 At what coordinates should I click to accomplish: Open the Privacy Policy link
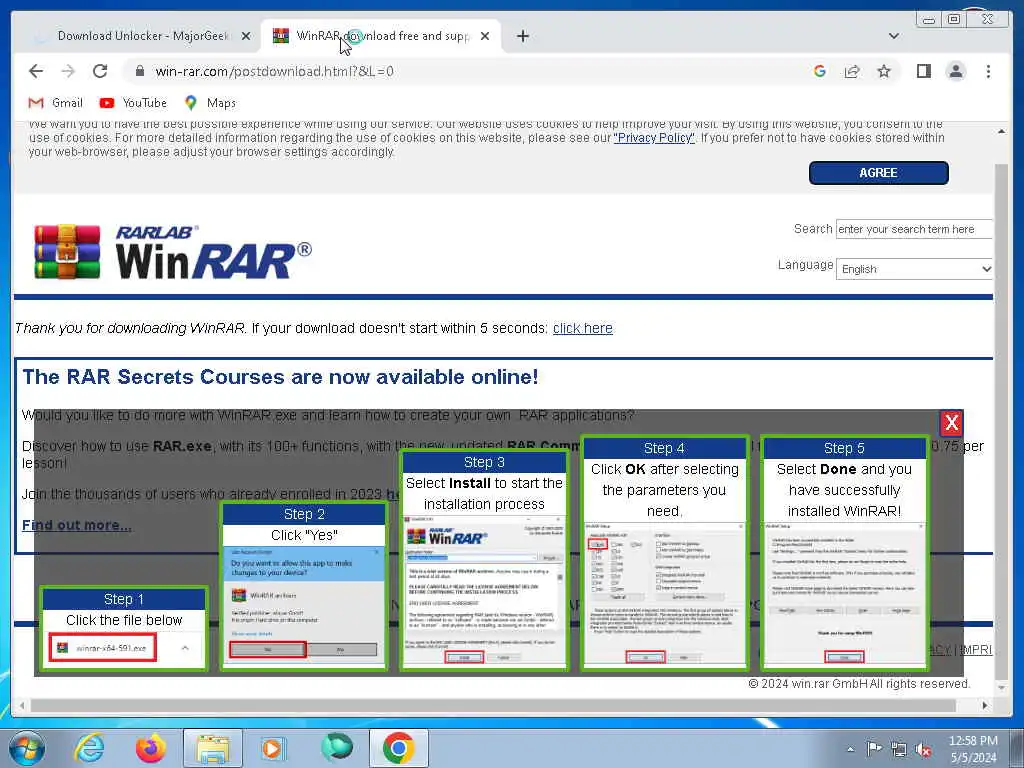(x=654, y=138)
